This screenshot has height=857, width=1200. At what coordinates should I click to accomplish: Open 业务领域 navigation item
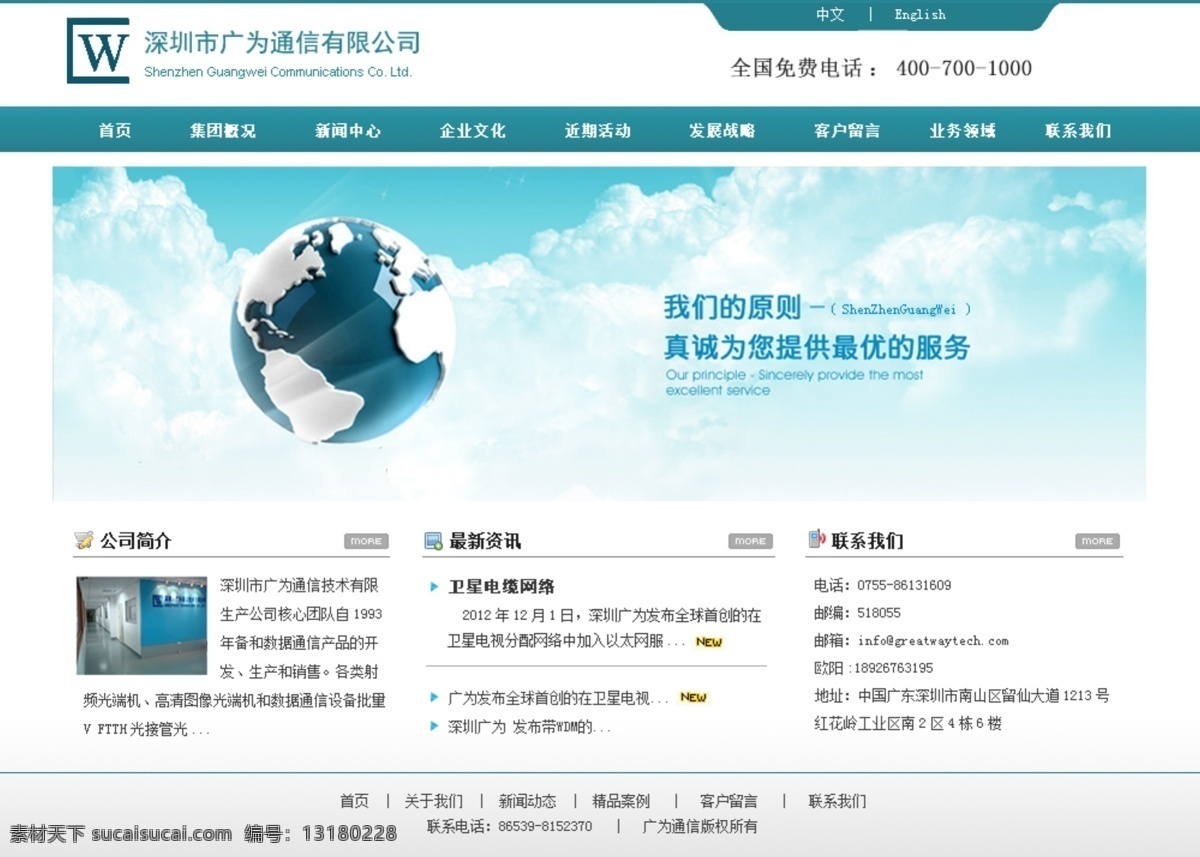[963, 130]
